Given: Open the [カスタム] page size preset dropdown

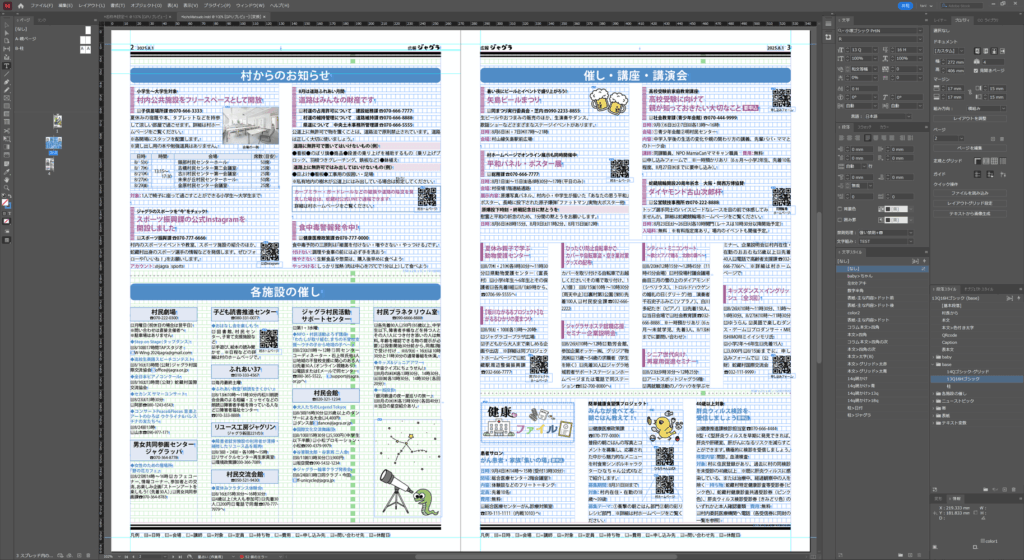Looking at the screenshot, I should 949,51.
